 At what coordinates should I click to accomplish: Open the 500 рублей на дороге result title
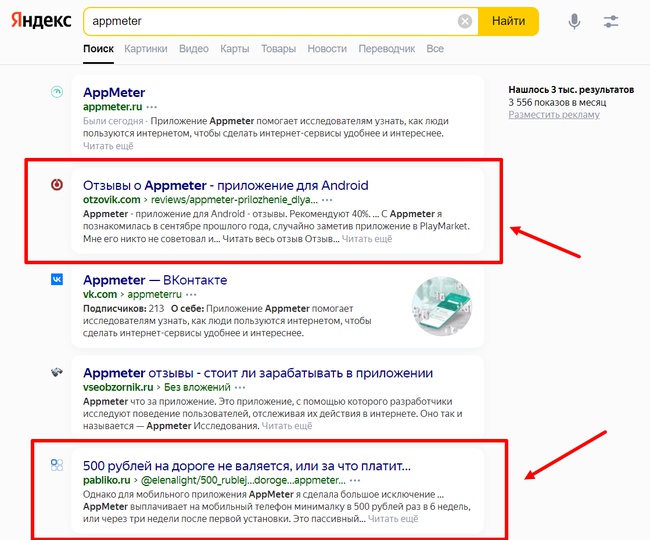pyautogui.click(x=247, y=466)
